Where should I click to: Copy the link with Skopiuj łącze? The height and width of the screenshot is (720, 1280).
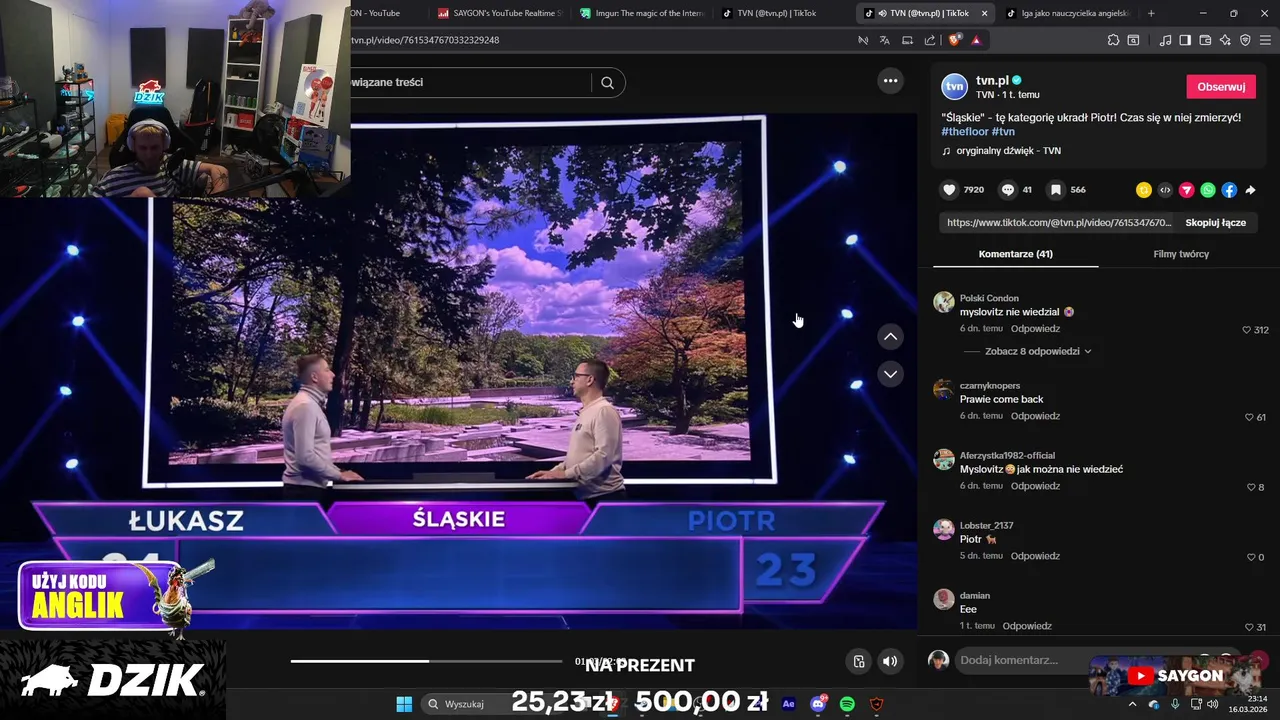pyautogui.click(x=1215, y=223)
